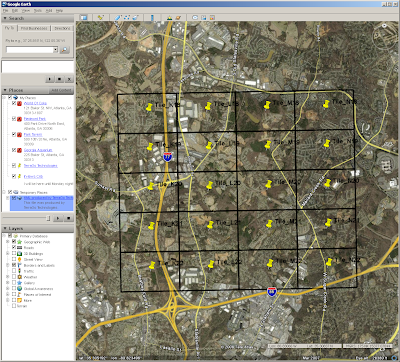Enable the Terrain layer checkbox

[14, 306]
